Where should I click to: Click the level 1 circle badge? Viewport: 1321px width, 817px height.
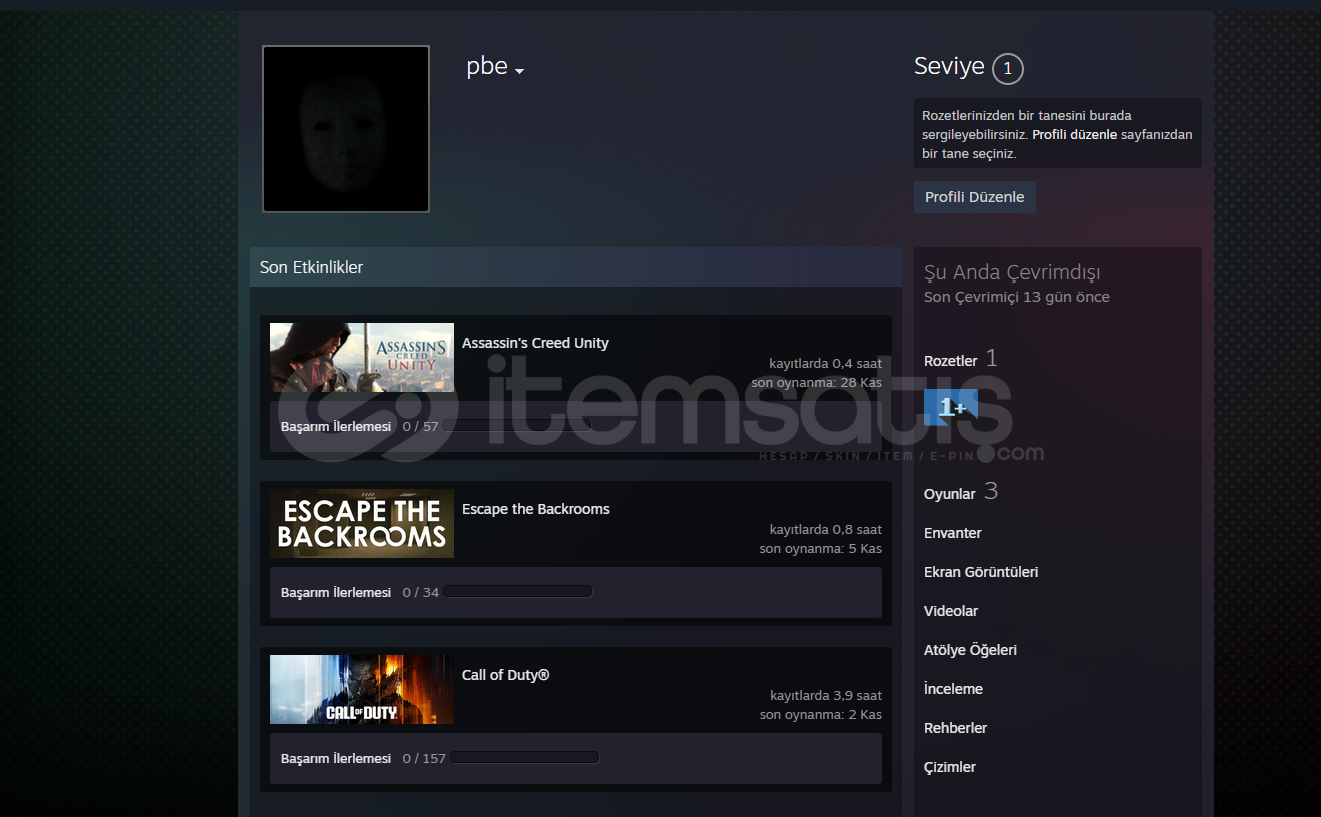tap(1008, 69)
